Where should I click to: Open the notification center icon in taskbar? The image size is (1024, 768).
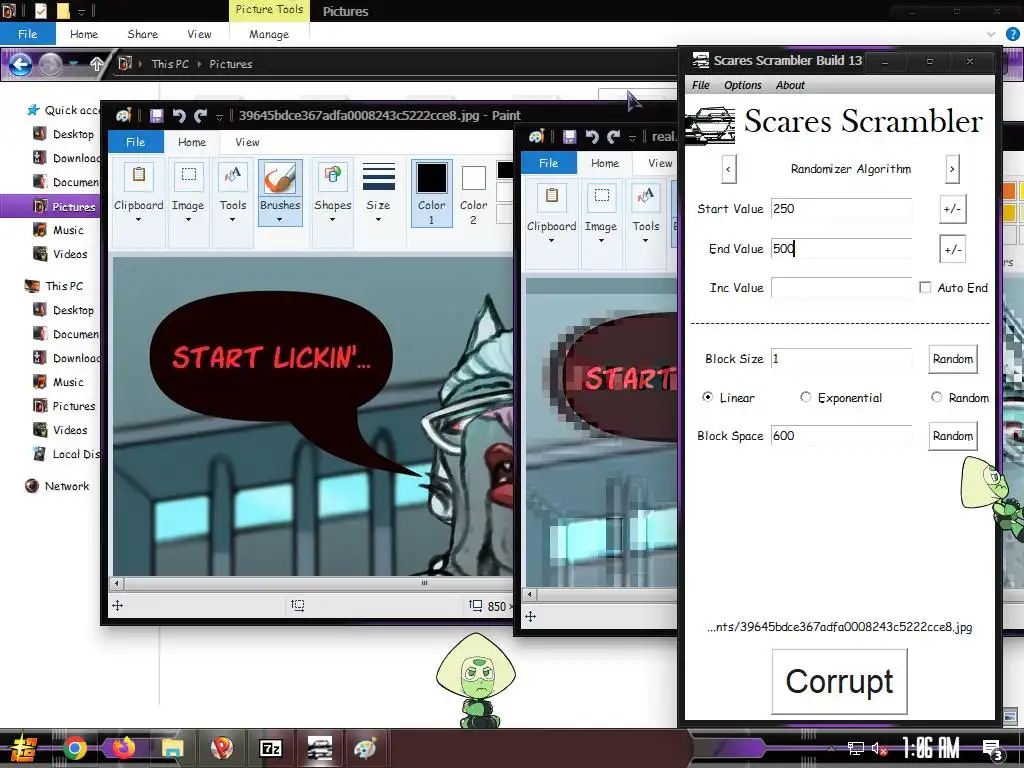pyautogui.click(x=993, y=749)
